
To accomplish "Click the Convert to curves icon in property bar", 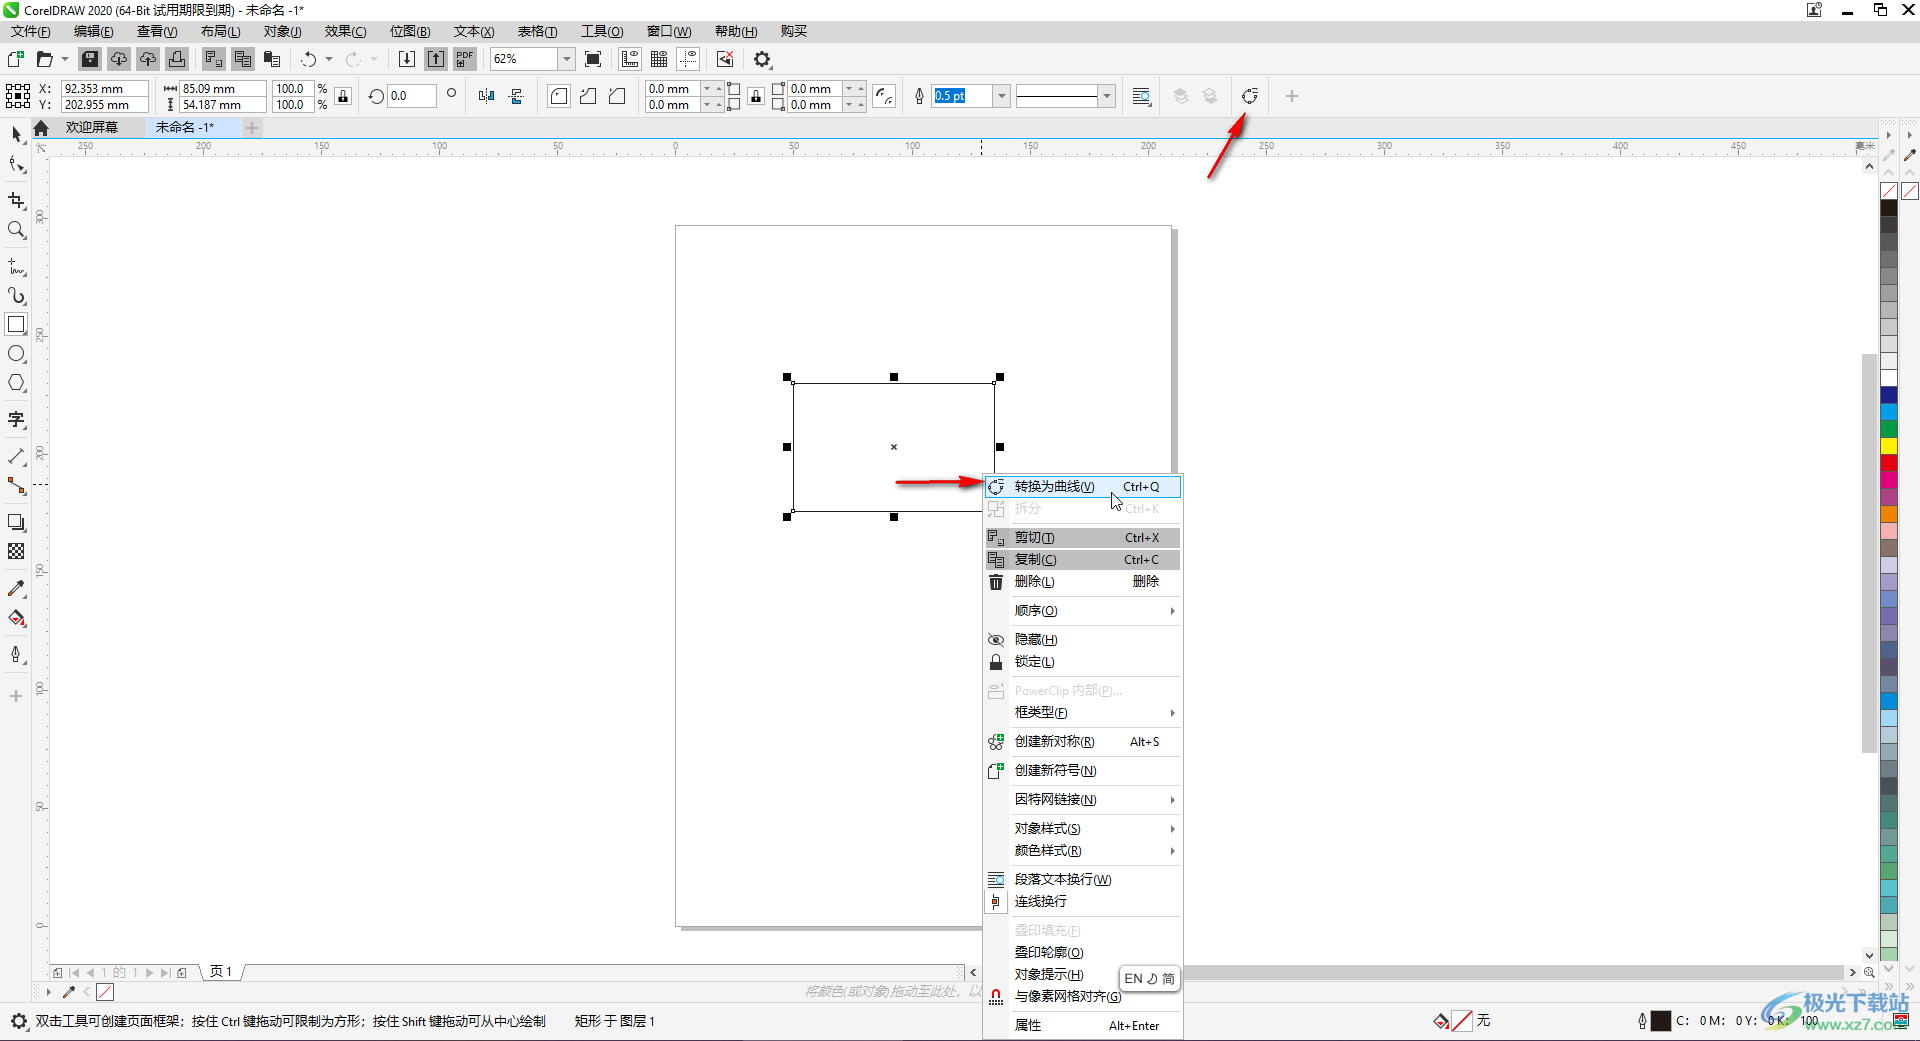I will click(x=1250, y=96).
